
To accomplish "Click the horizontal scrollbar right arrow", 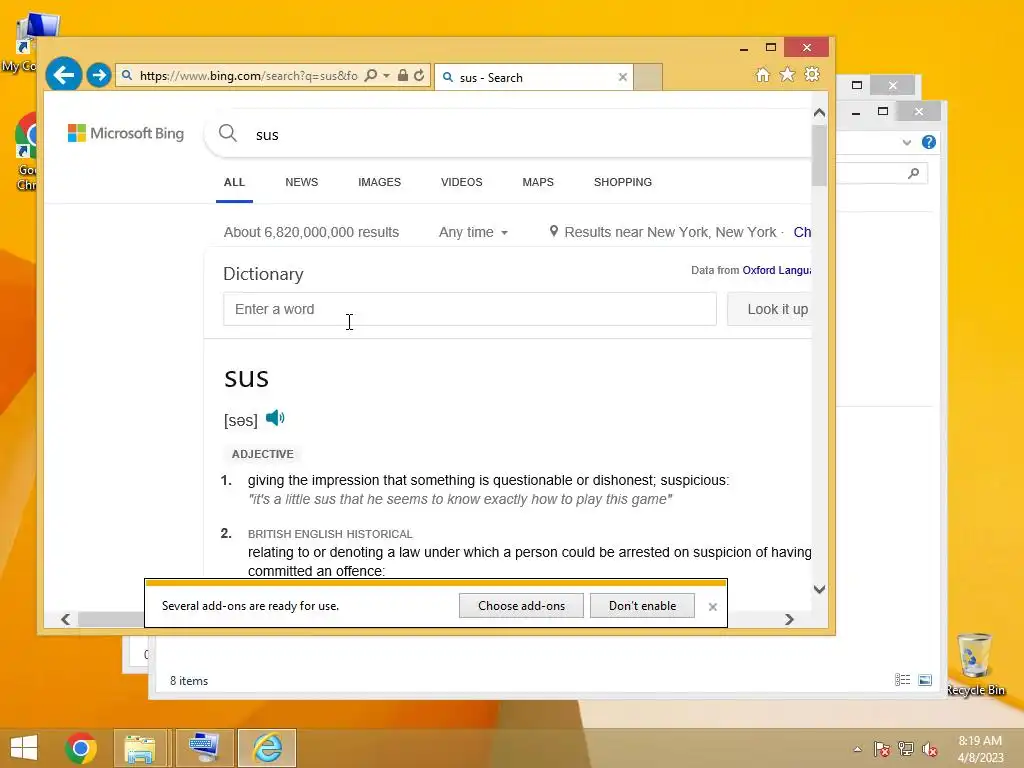I will click(789, 619).
